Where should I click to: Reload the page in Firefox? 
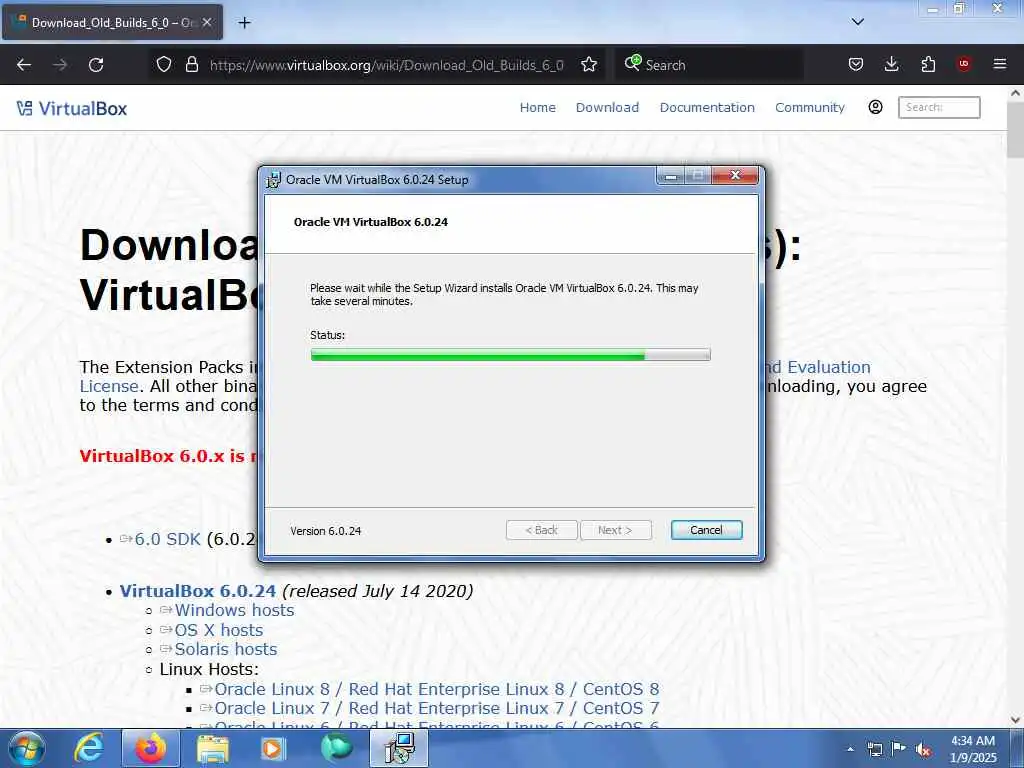96,65
